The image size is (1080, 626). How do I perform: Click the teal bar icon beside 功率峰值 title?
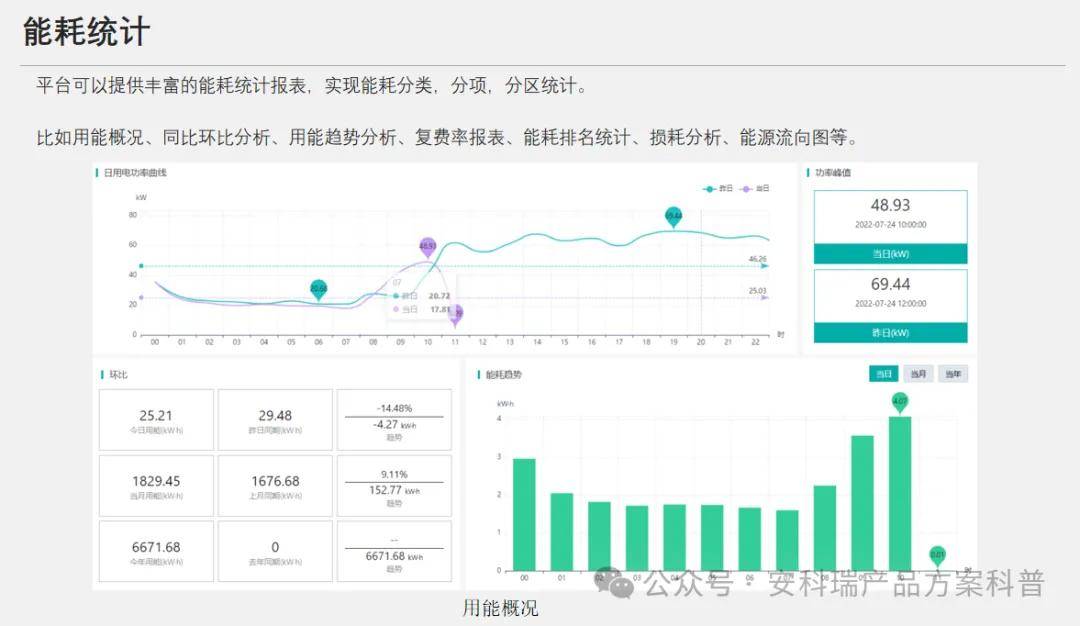[806, 170]
